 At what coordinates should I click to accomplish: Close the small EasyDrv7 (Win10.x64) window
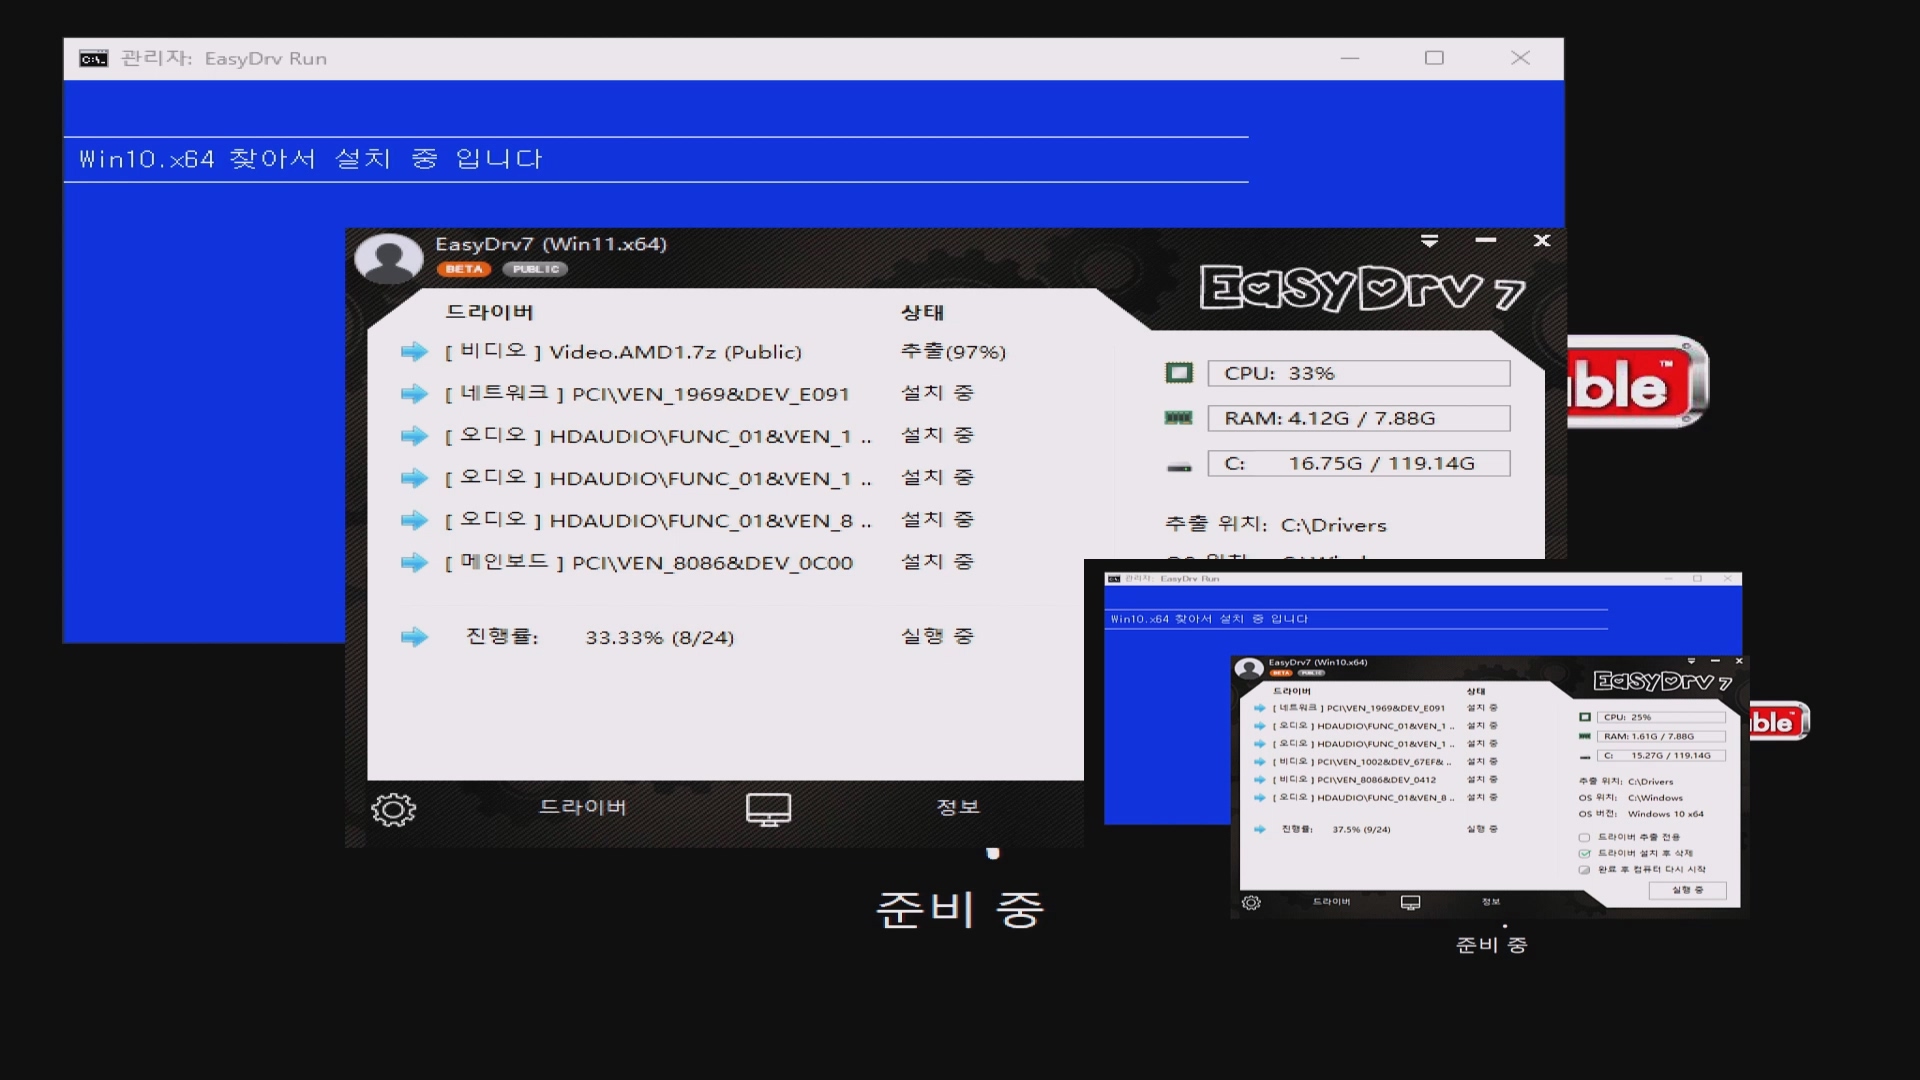(x=1739, y=661)
